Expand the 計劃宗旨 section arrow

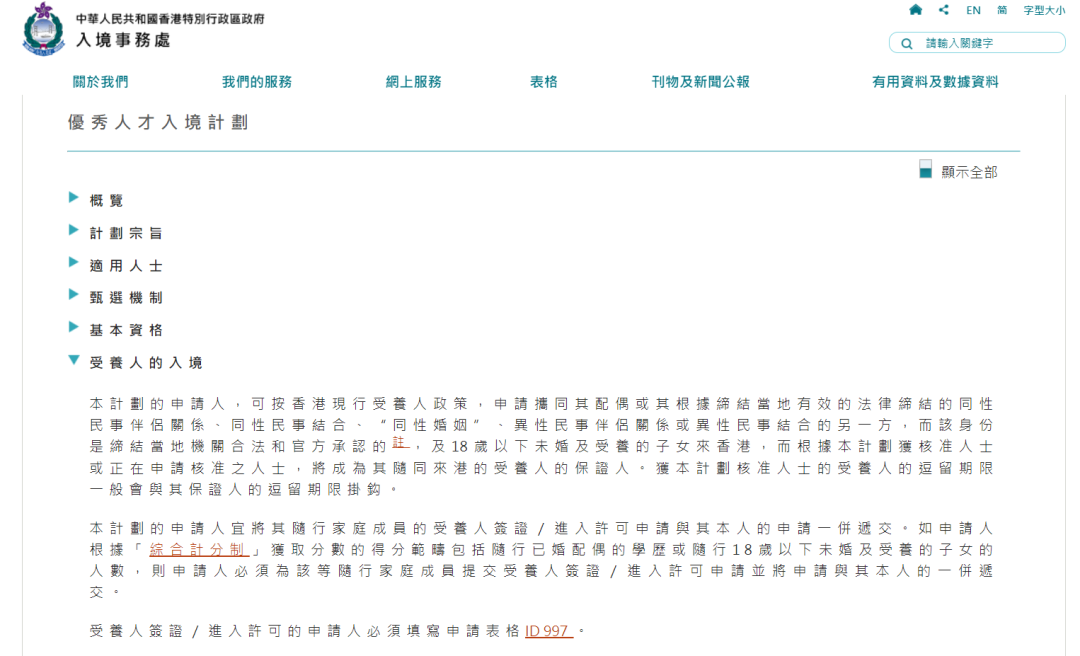(74, 230)
